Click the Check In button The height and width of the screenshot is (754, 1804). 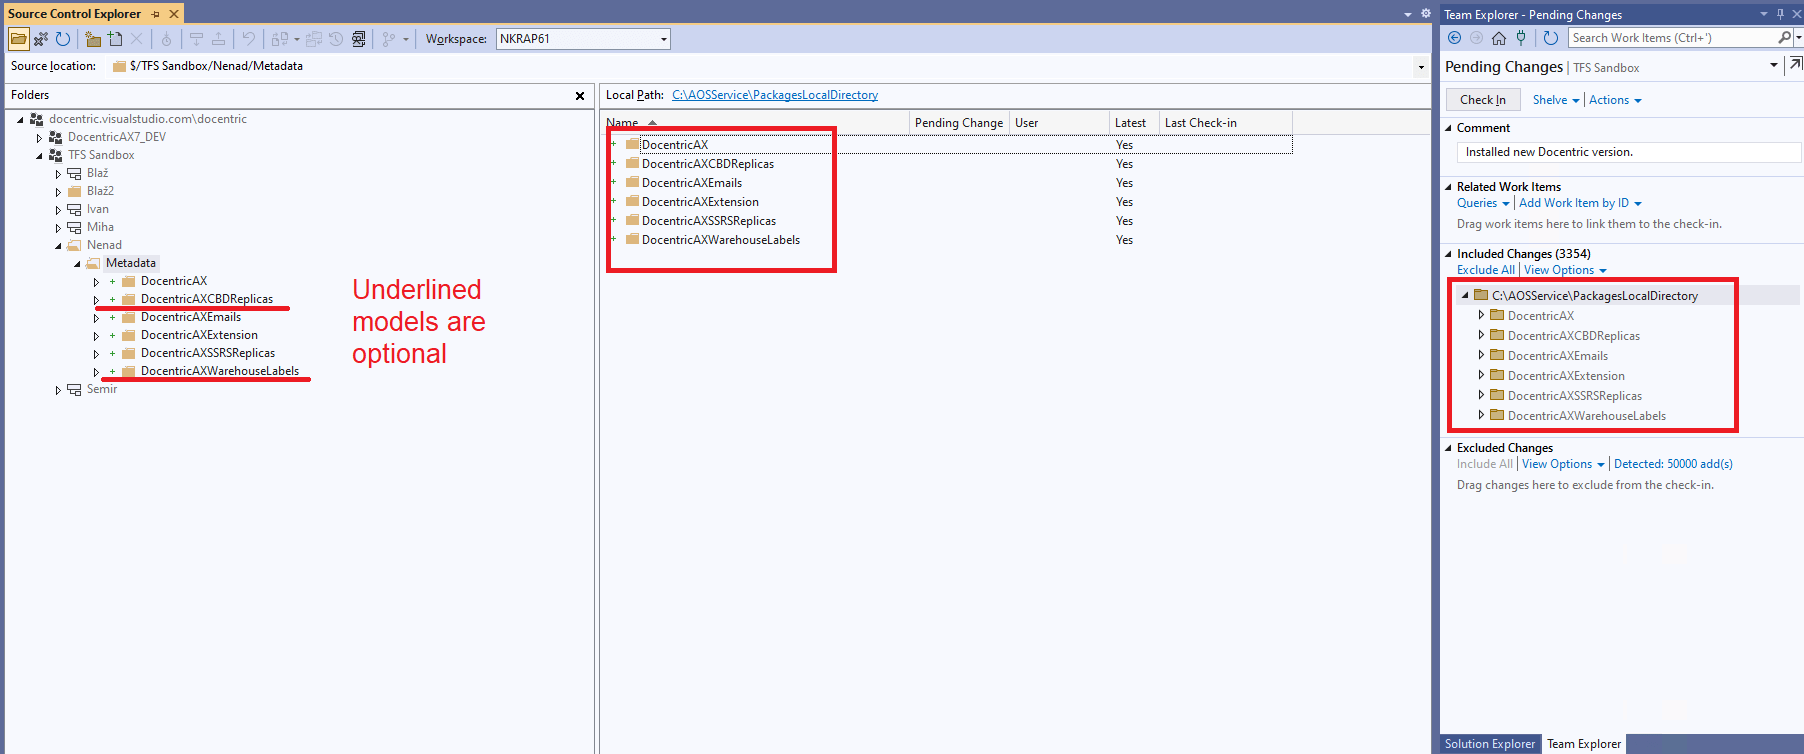coord(1483,100)
